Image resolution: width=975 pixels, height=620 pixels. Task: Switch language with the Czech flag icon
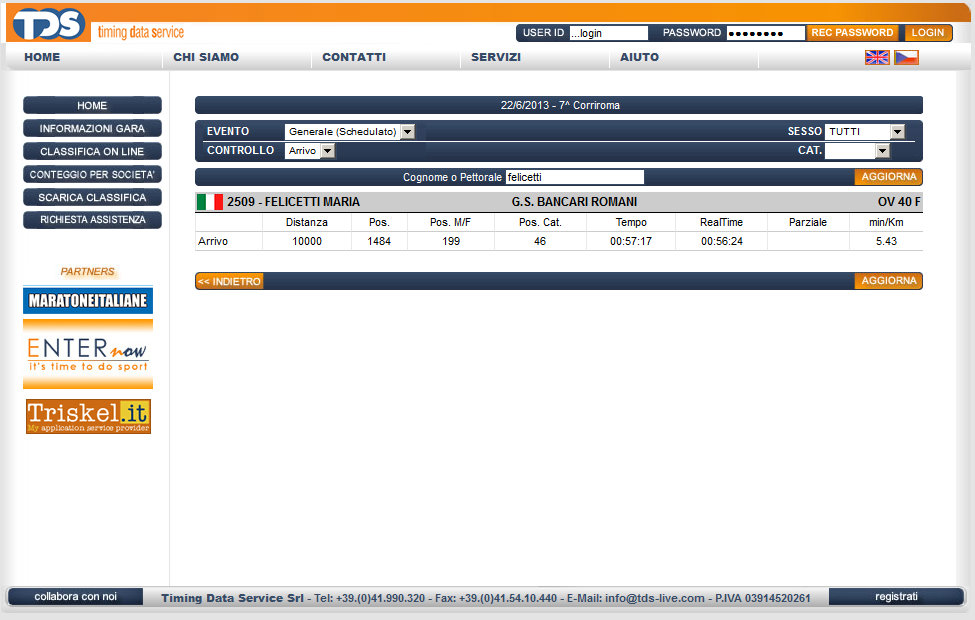click(x=906, y=58)
